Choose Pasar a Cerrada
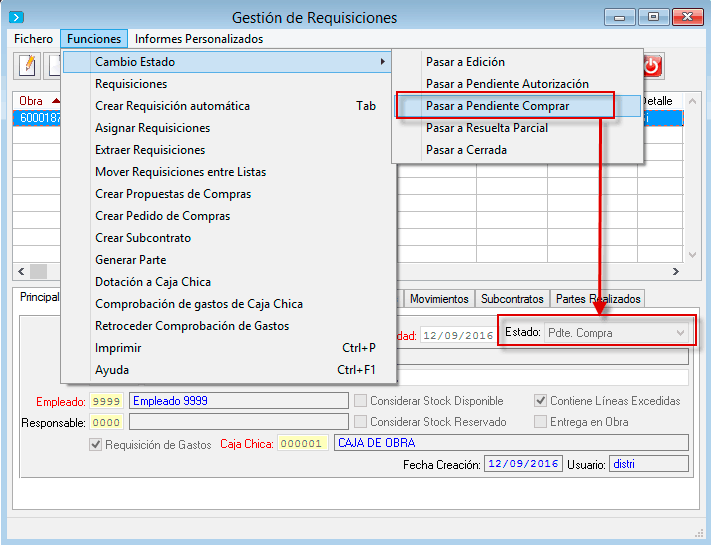This screenshot has height=545, width=711. point(517,150)
